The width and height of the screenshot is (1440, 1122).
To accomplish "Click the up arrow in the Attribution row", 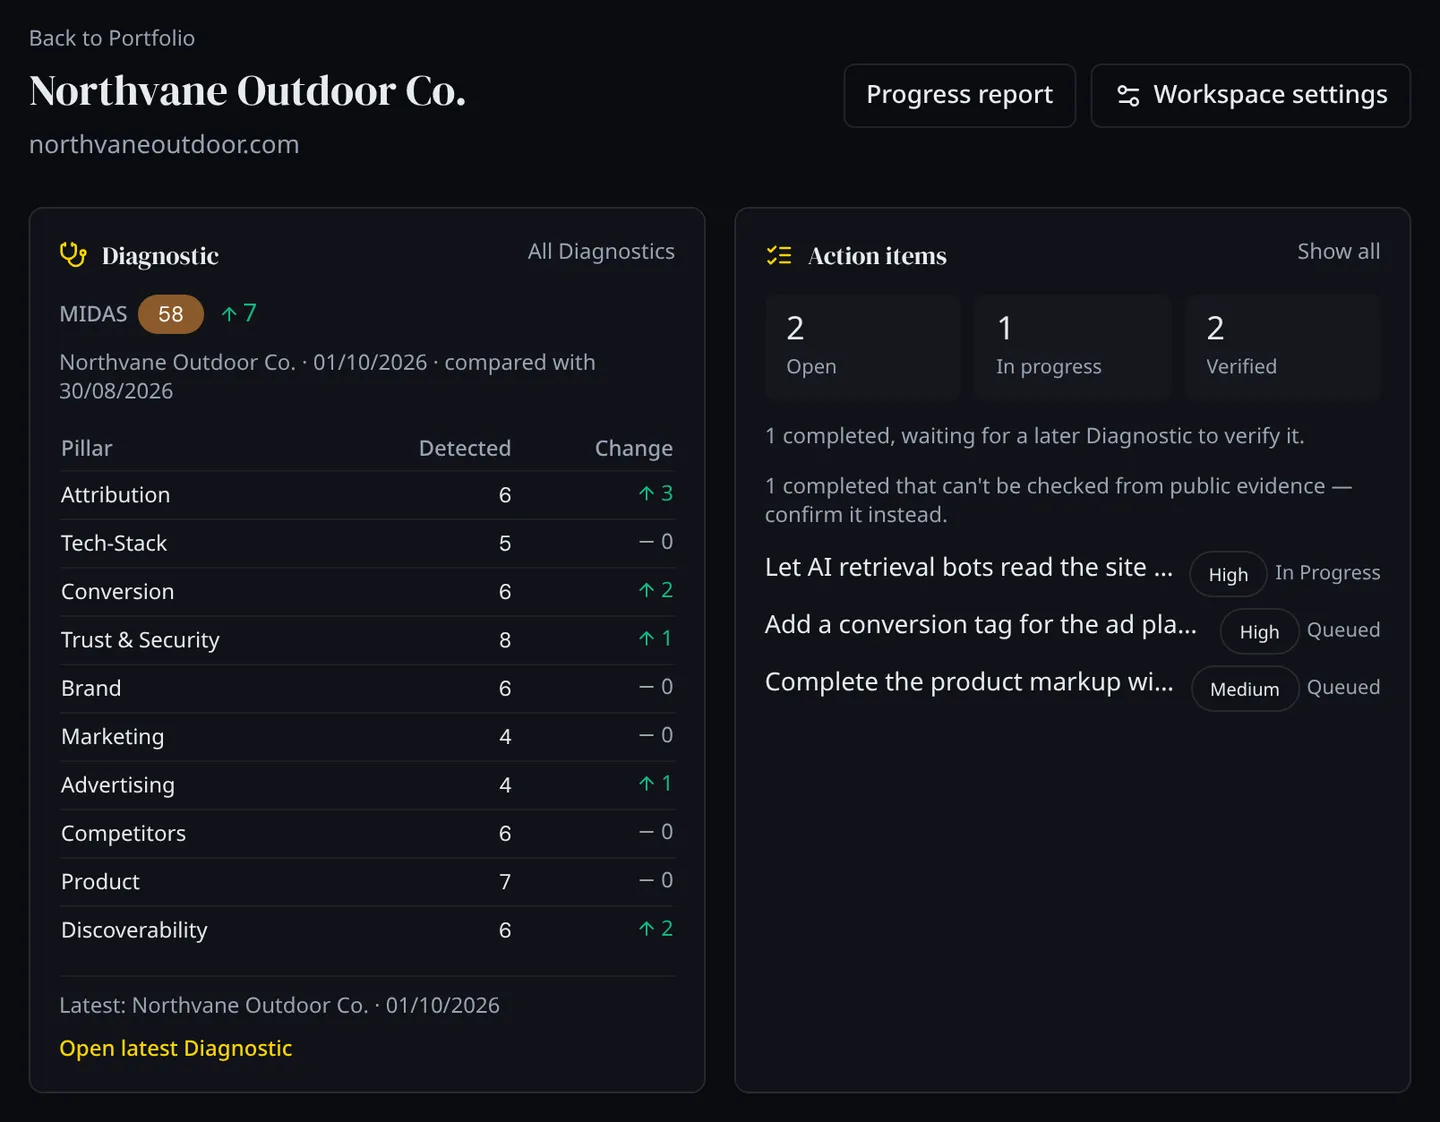I will [x=646, y=493].
